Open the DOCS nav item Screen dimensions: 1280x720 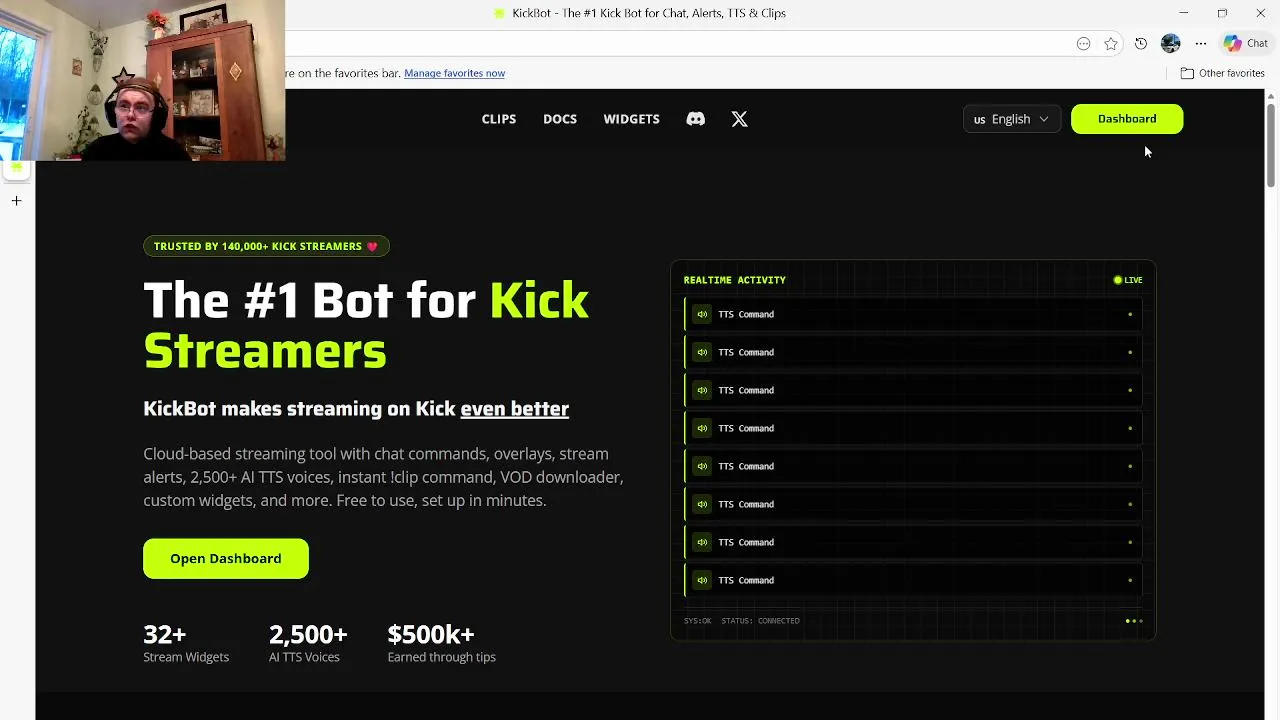560,119
